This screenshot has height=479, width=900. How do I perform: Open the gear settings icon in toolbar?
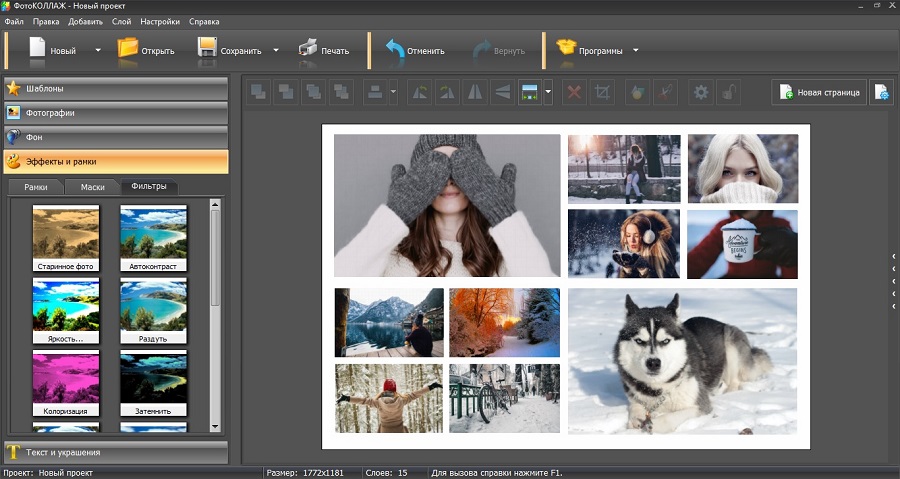[701, 93]
